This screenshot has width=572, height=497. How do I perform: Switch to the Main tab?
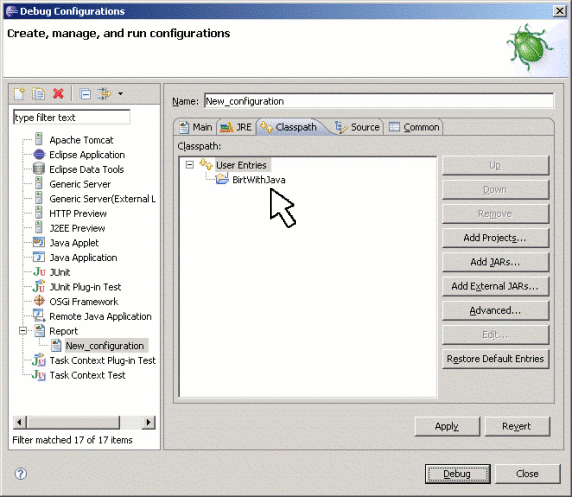pos(196,127)
